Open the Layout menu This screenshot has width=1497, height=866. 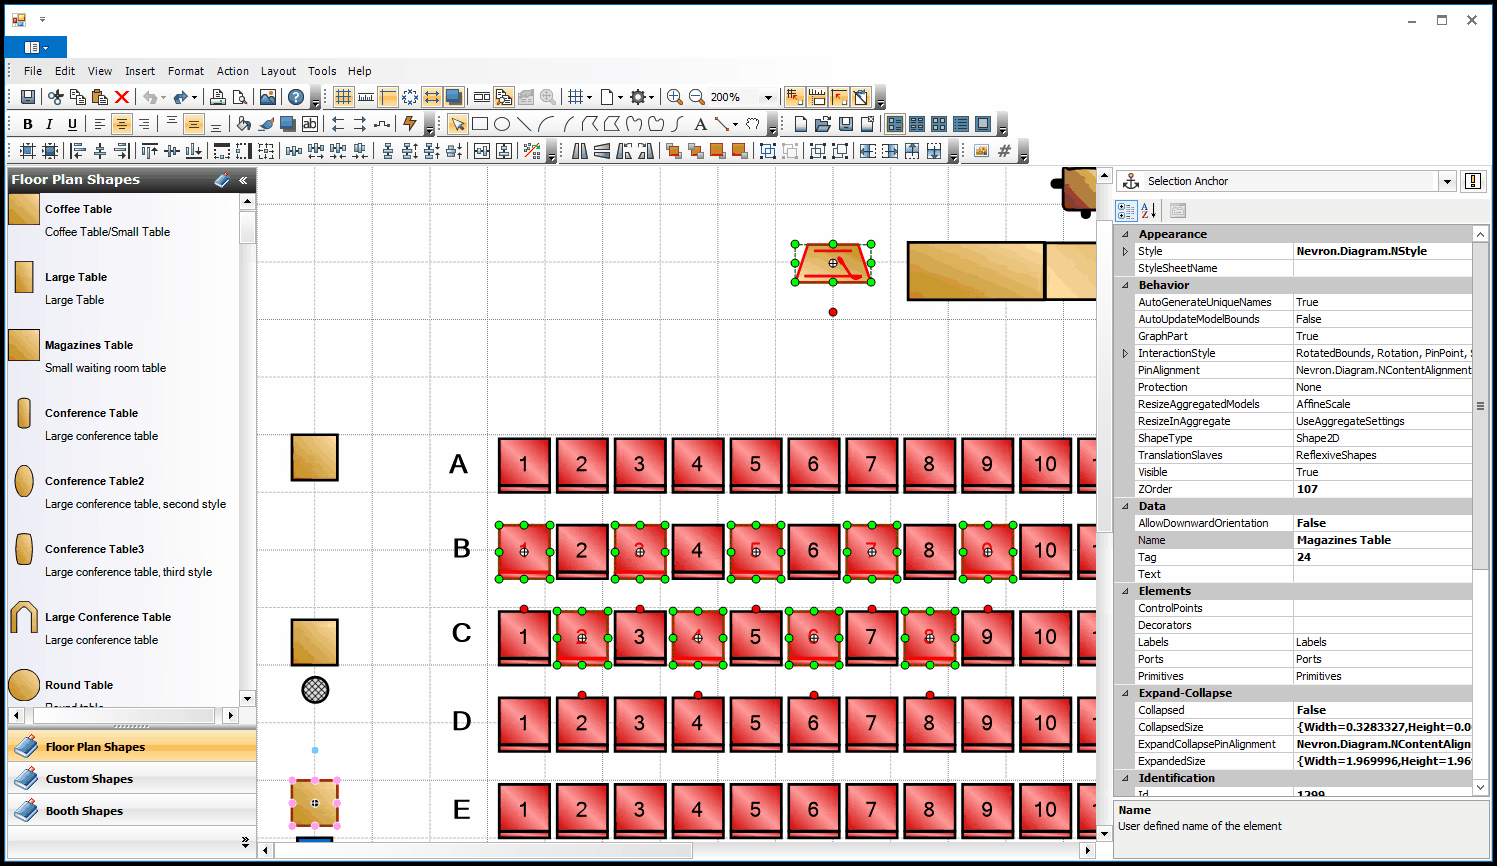278,71
